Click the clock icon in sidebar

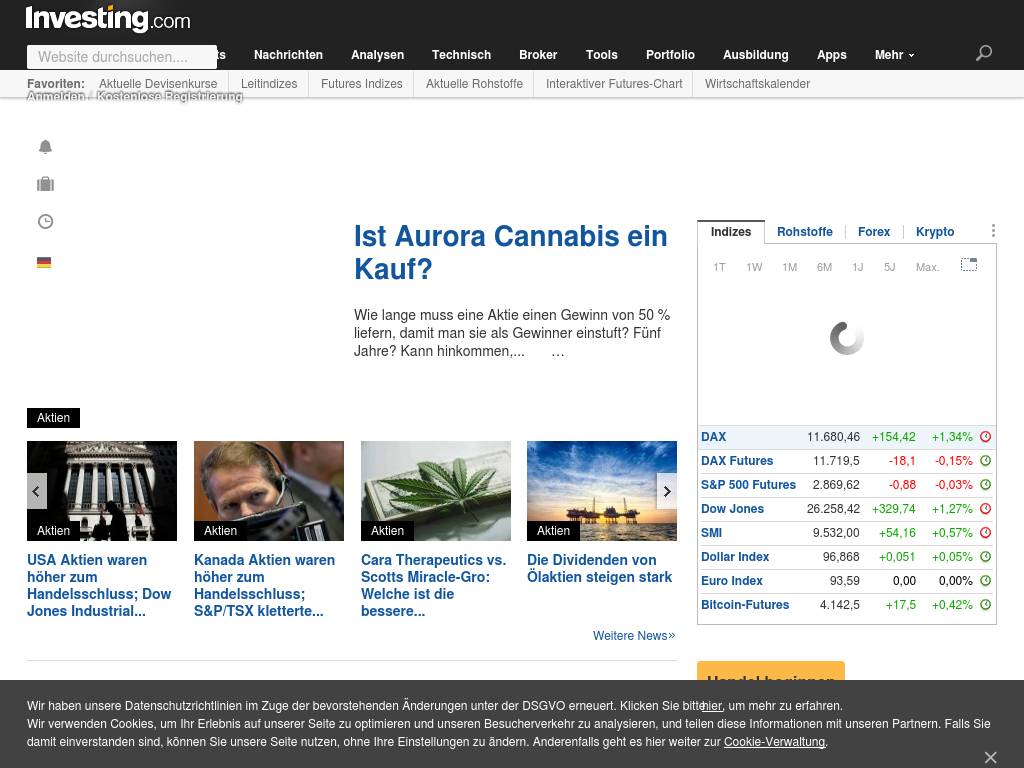(45, 222)
